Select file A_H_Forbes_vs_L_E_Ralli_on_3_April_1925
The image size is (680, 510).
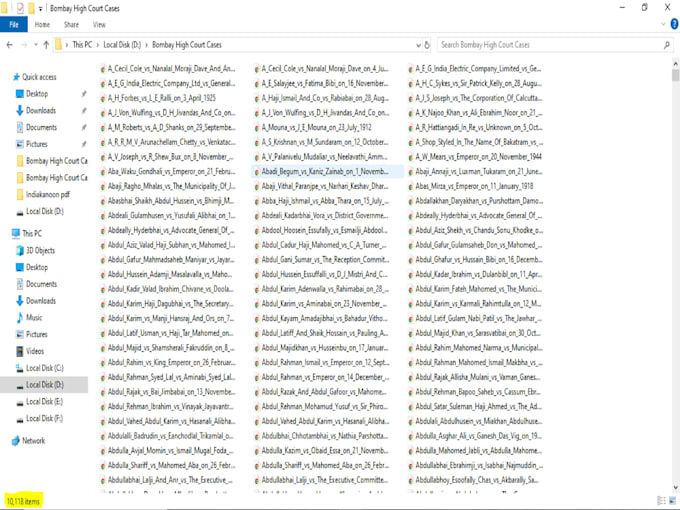tap(158, 98)
